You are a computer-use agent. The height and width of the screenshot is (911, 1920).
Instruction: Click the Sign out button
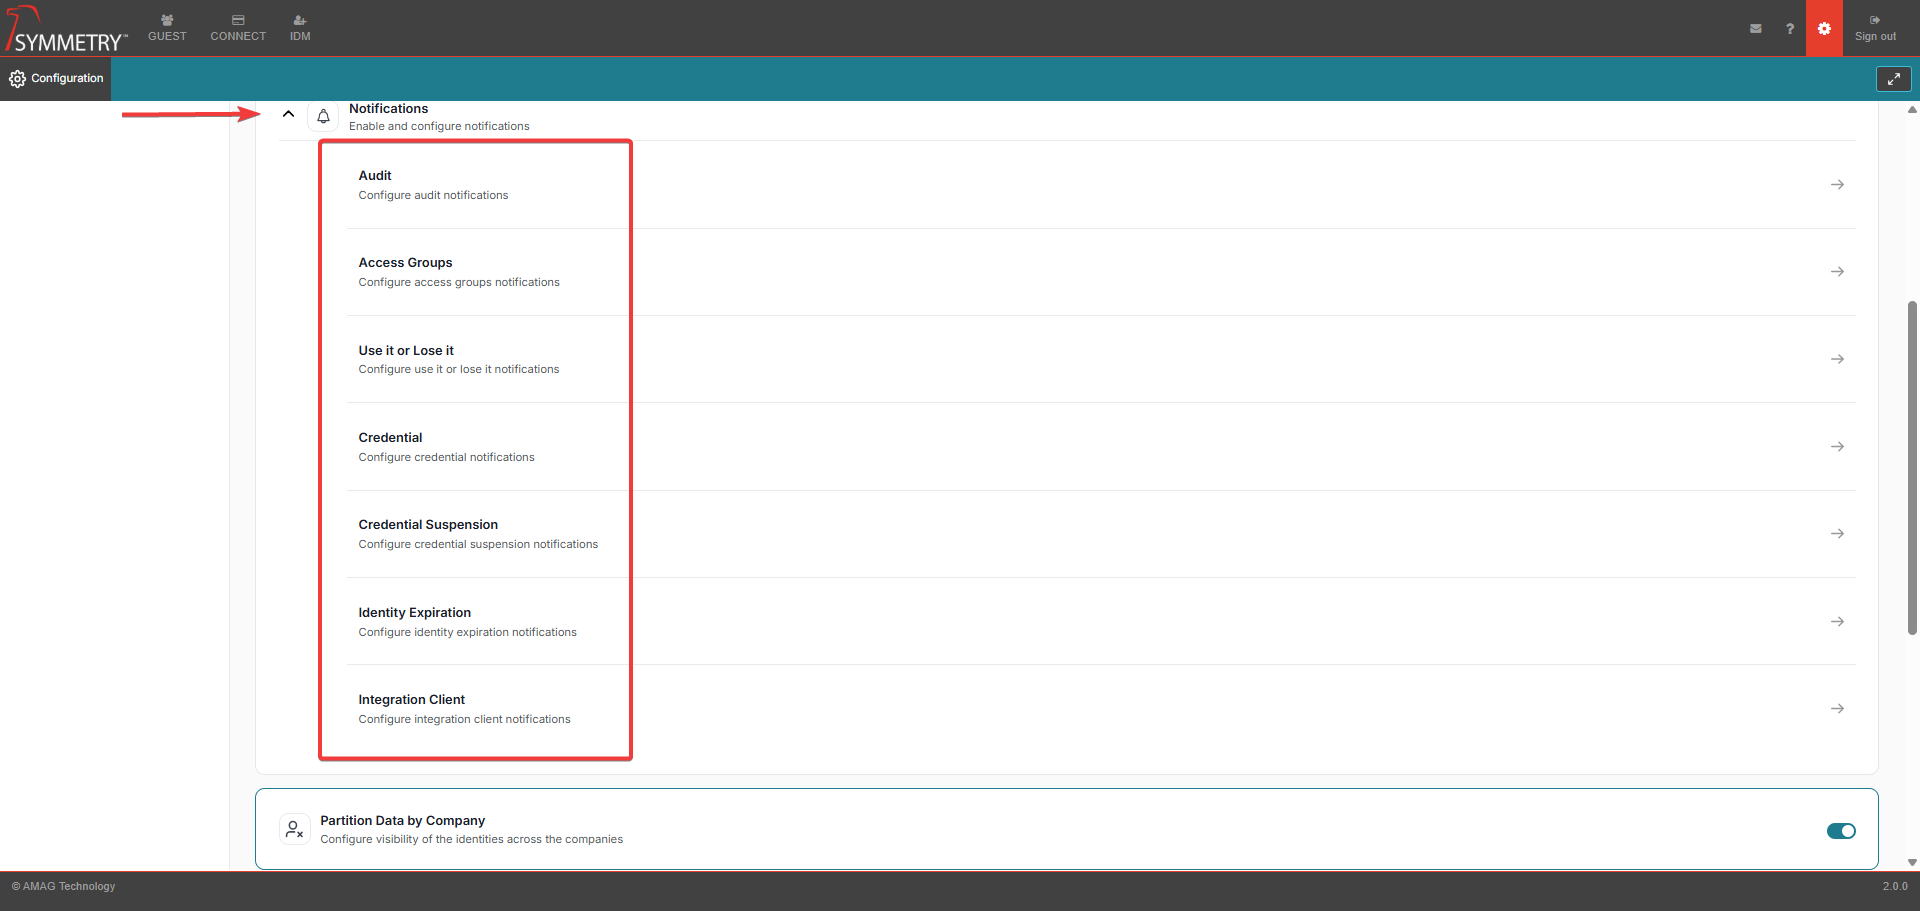point(1875,29)
